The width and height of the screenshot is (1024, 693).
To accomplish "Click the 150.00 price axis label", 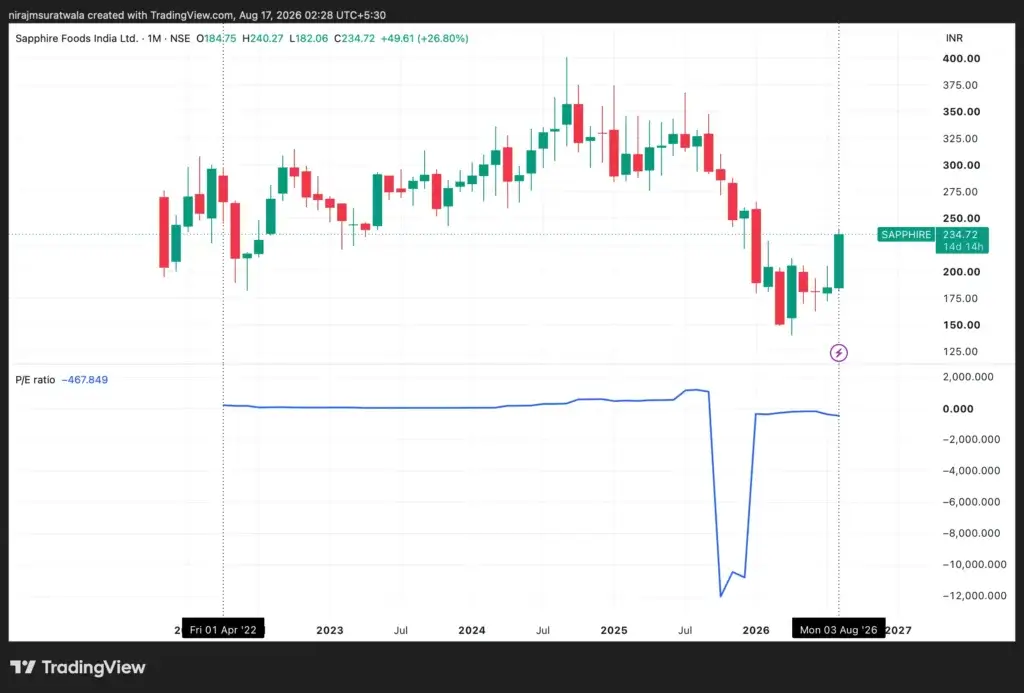I will click(961, 325).
